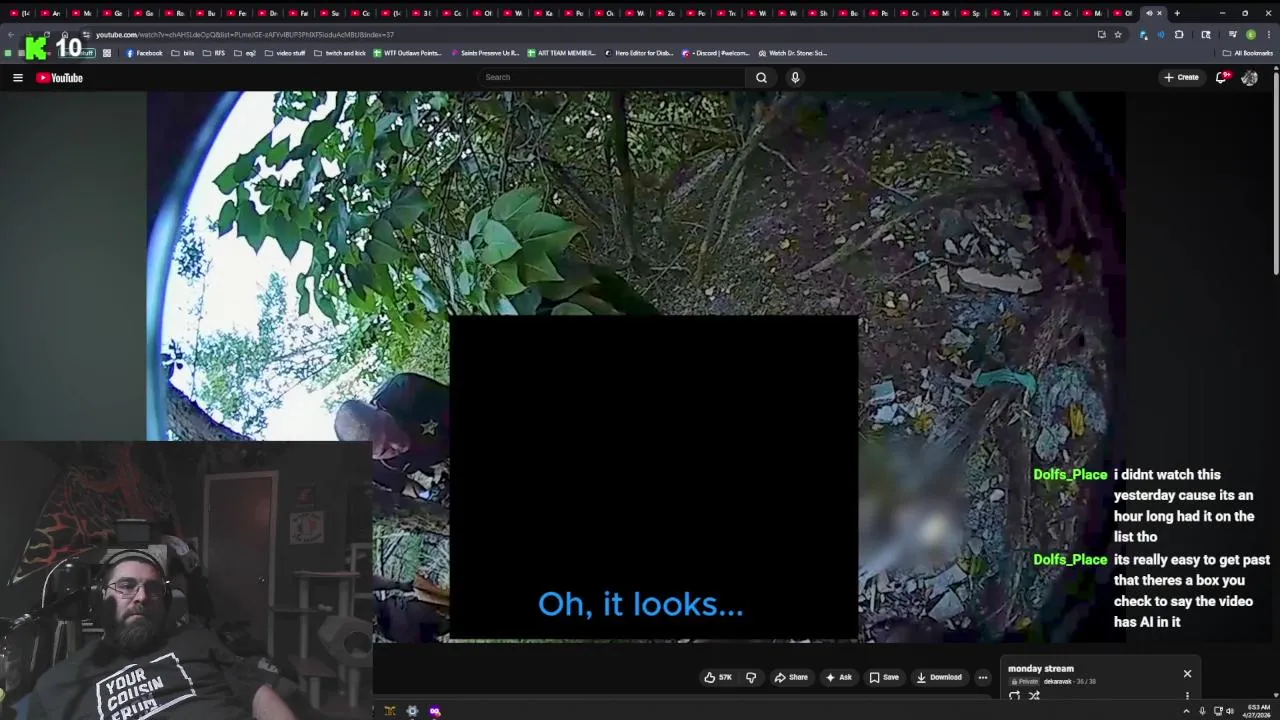The height and width of the screenshot is (720, 1280).
Task: Toggle the playlist loop icon
Action: (x=1014, y=696)
